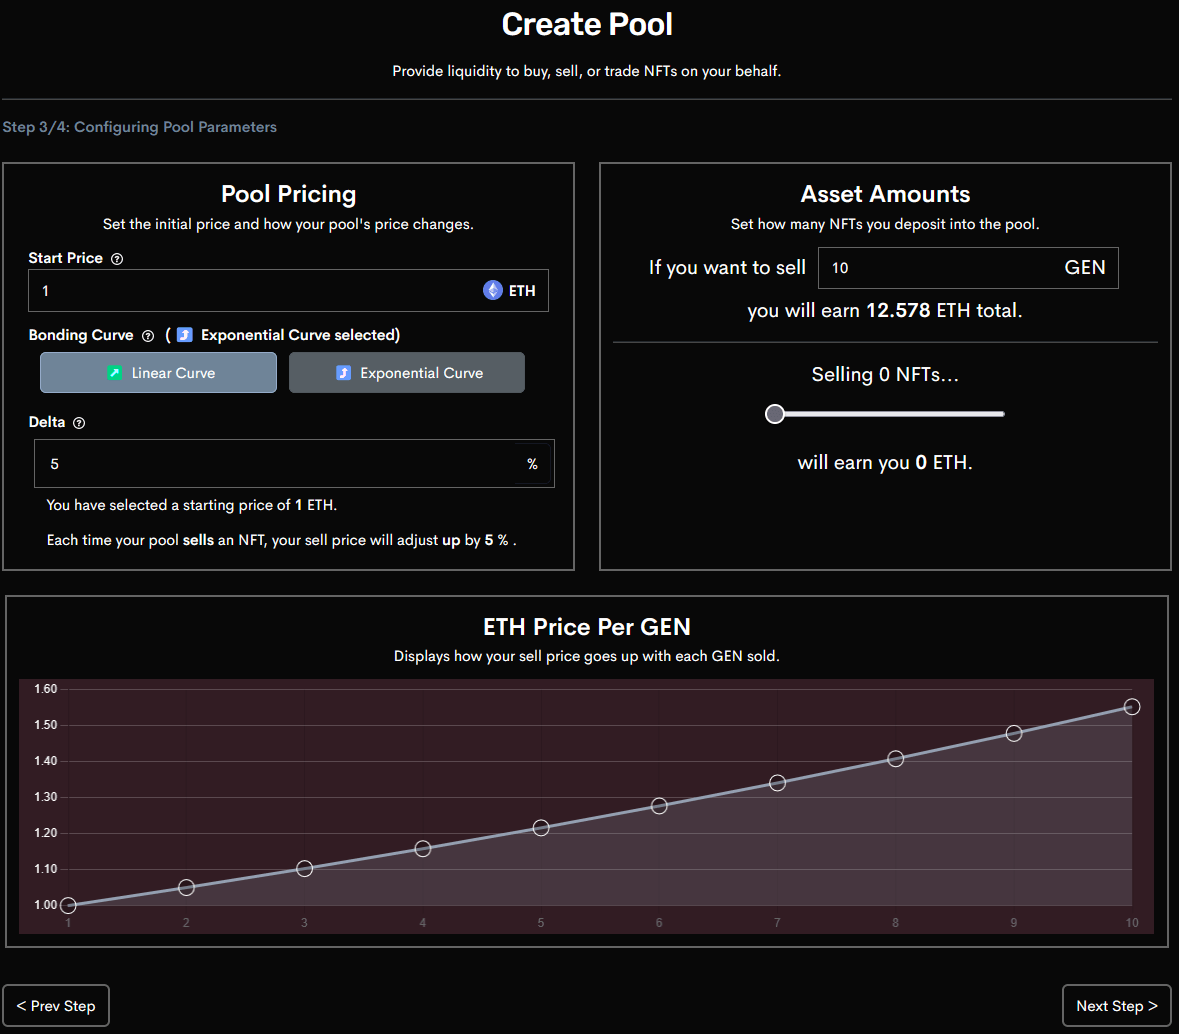Click the Ethereum logo in Start Price field

(x=493, y=290)
